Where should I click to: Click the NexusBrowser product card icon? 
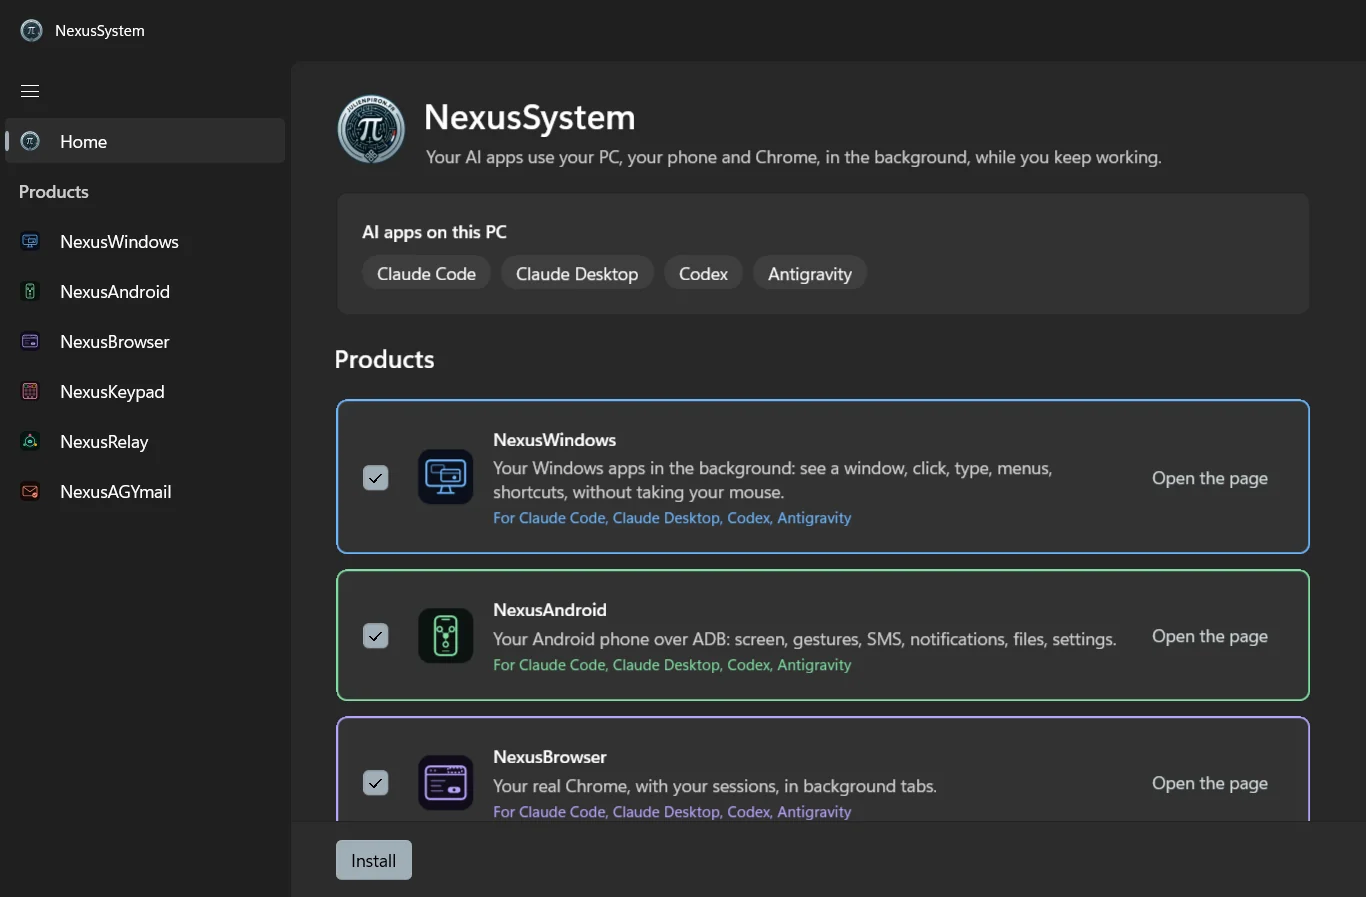[x=445, y=783]
